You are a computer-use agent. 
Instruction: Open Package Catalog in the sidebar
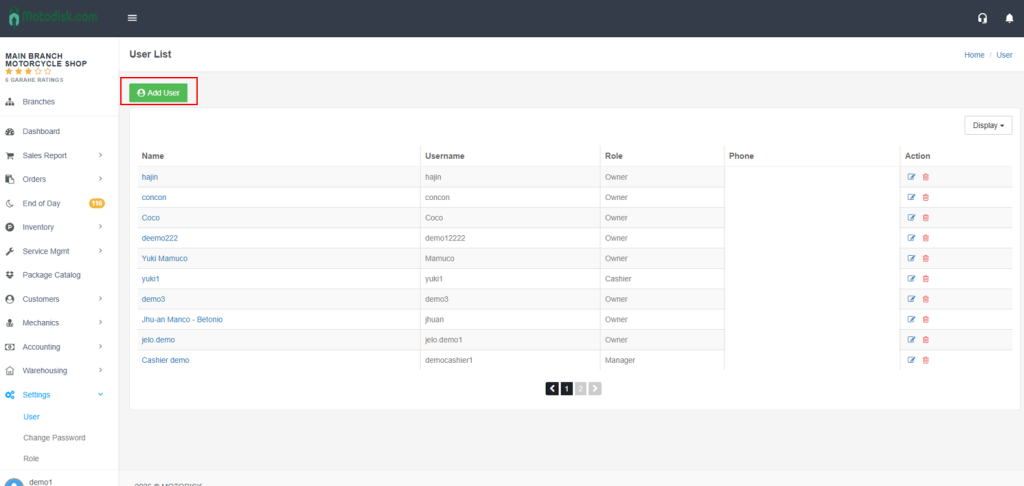point(51,275)
